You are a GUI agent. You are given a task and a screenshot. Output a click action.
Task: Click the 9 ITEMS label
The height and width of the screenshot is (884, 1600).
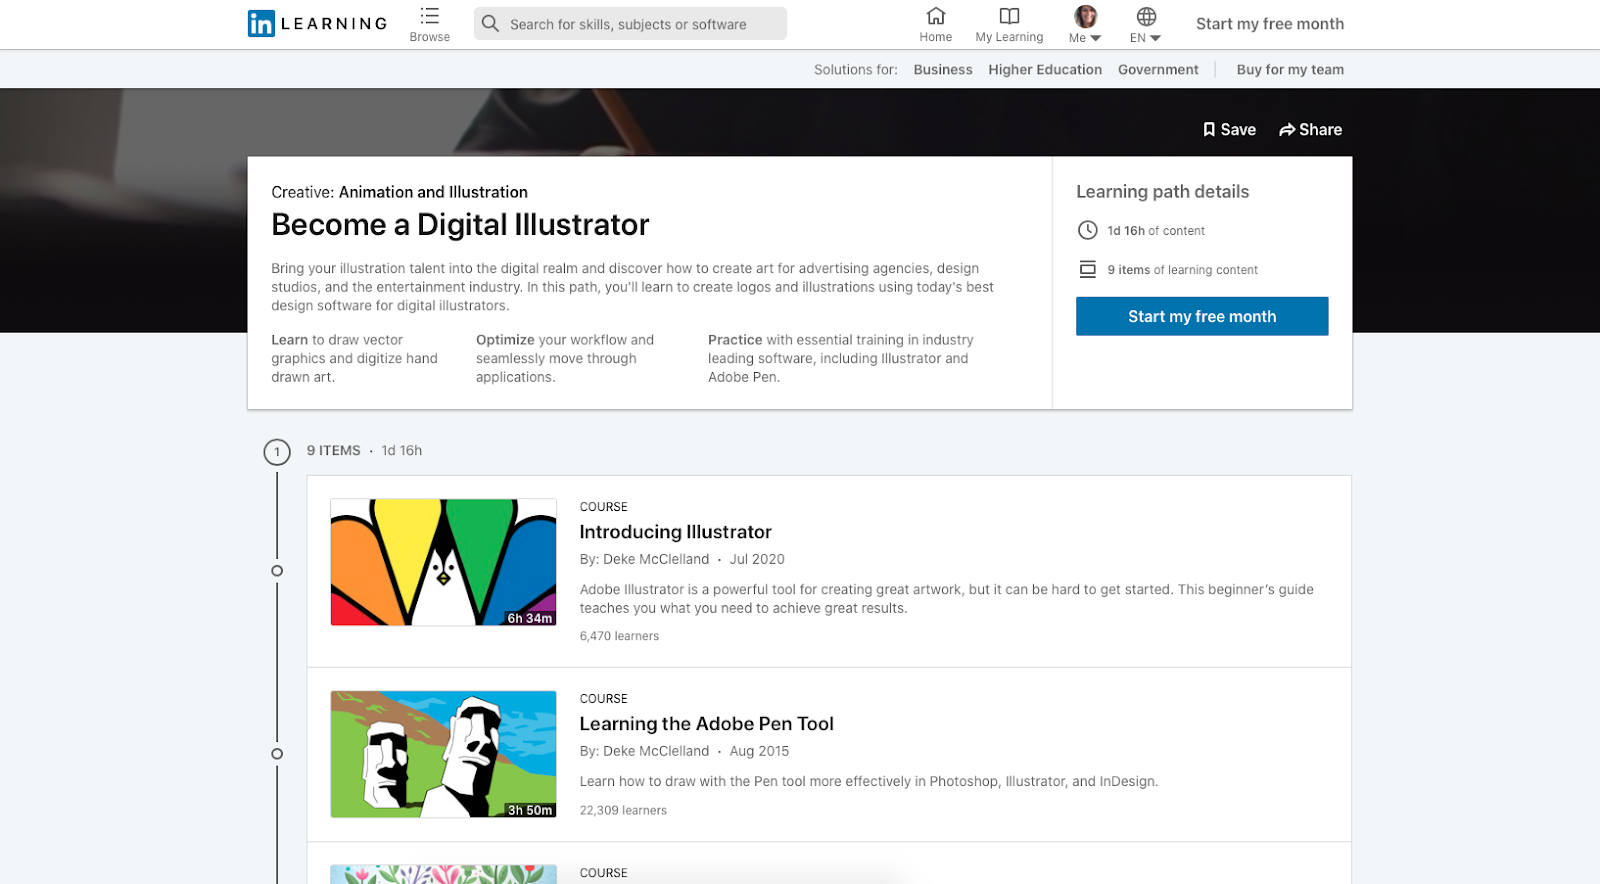(x=333, y=451)
